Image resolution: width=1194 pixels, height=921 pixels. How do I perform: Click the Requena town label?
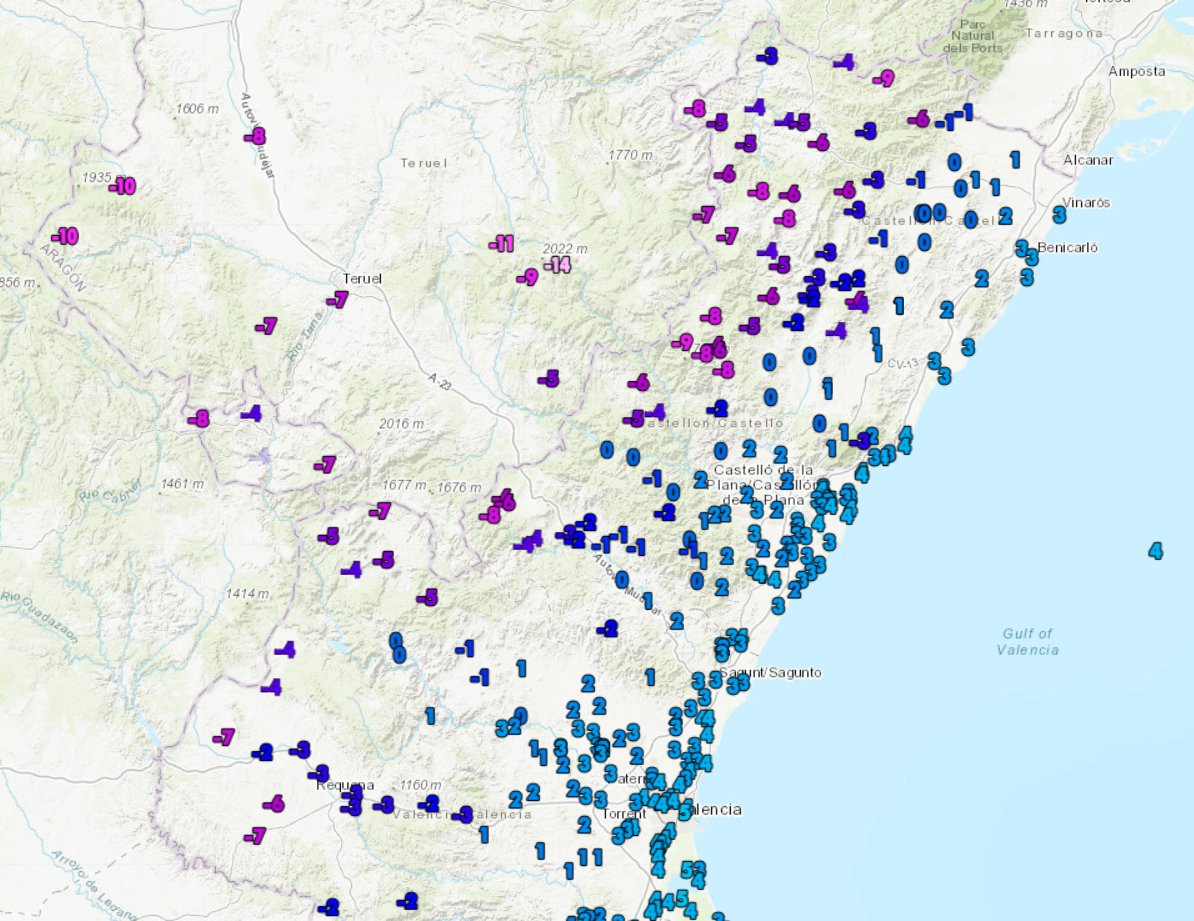click(x=345, y=785)
